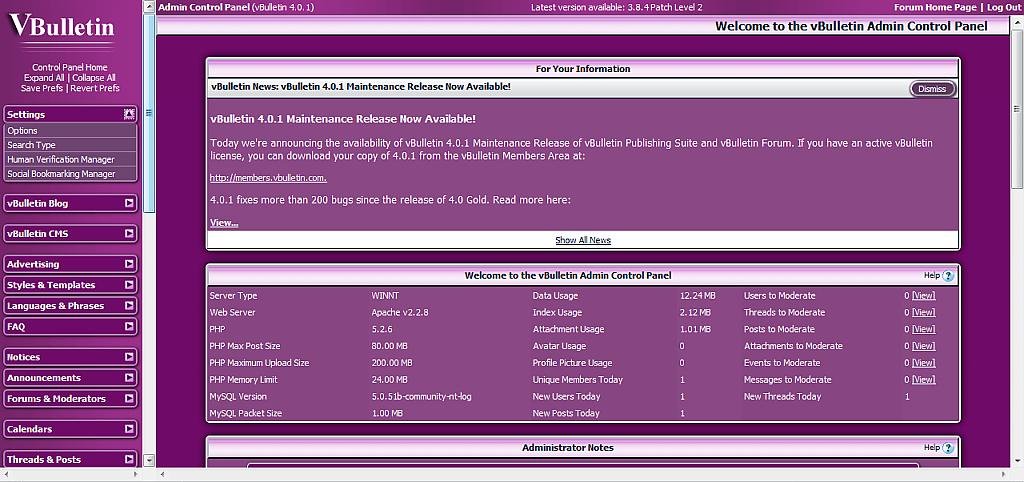Viewport: 1024px width, 482px height.
Task: Click the 'PHP Memory Limit' label
Action: coord(244,379)
